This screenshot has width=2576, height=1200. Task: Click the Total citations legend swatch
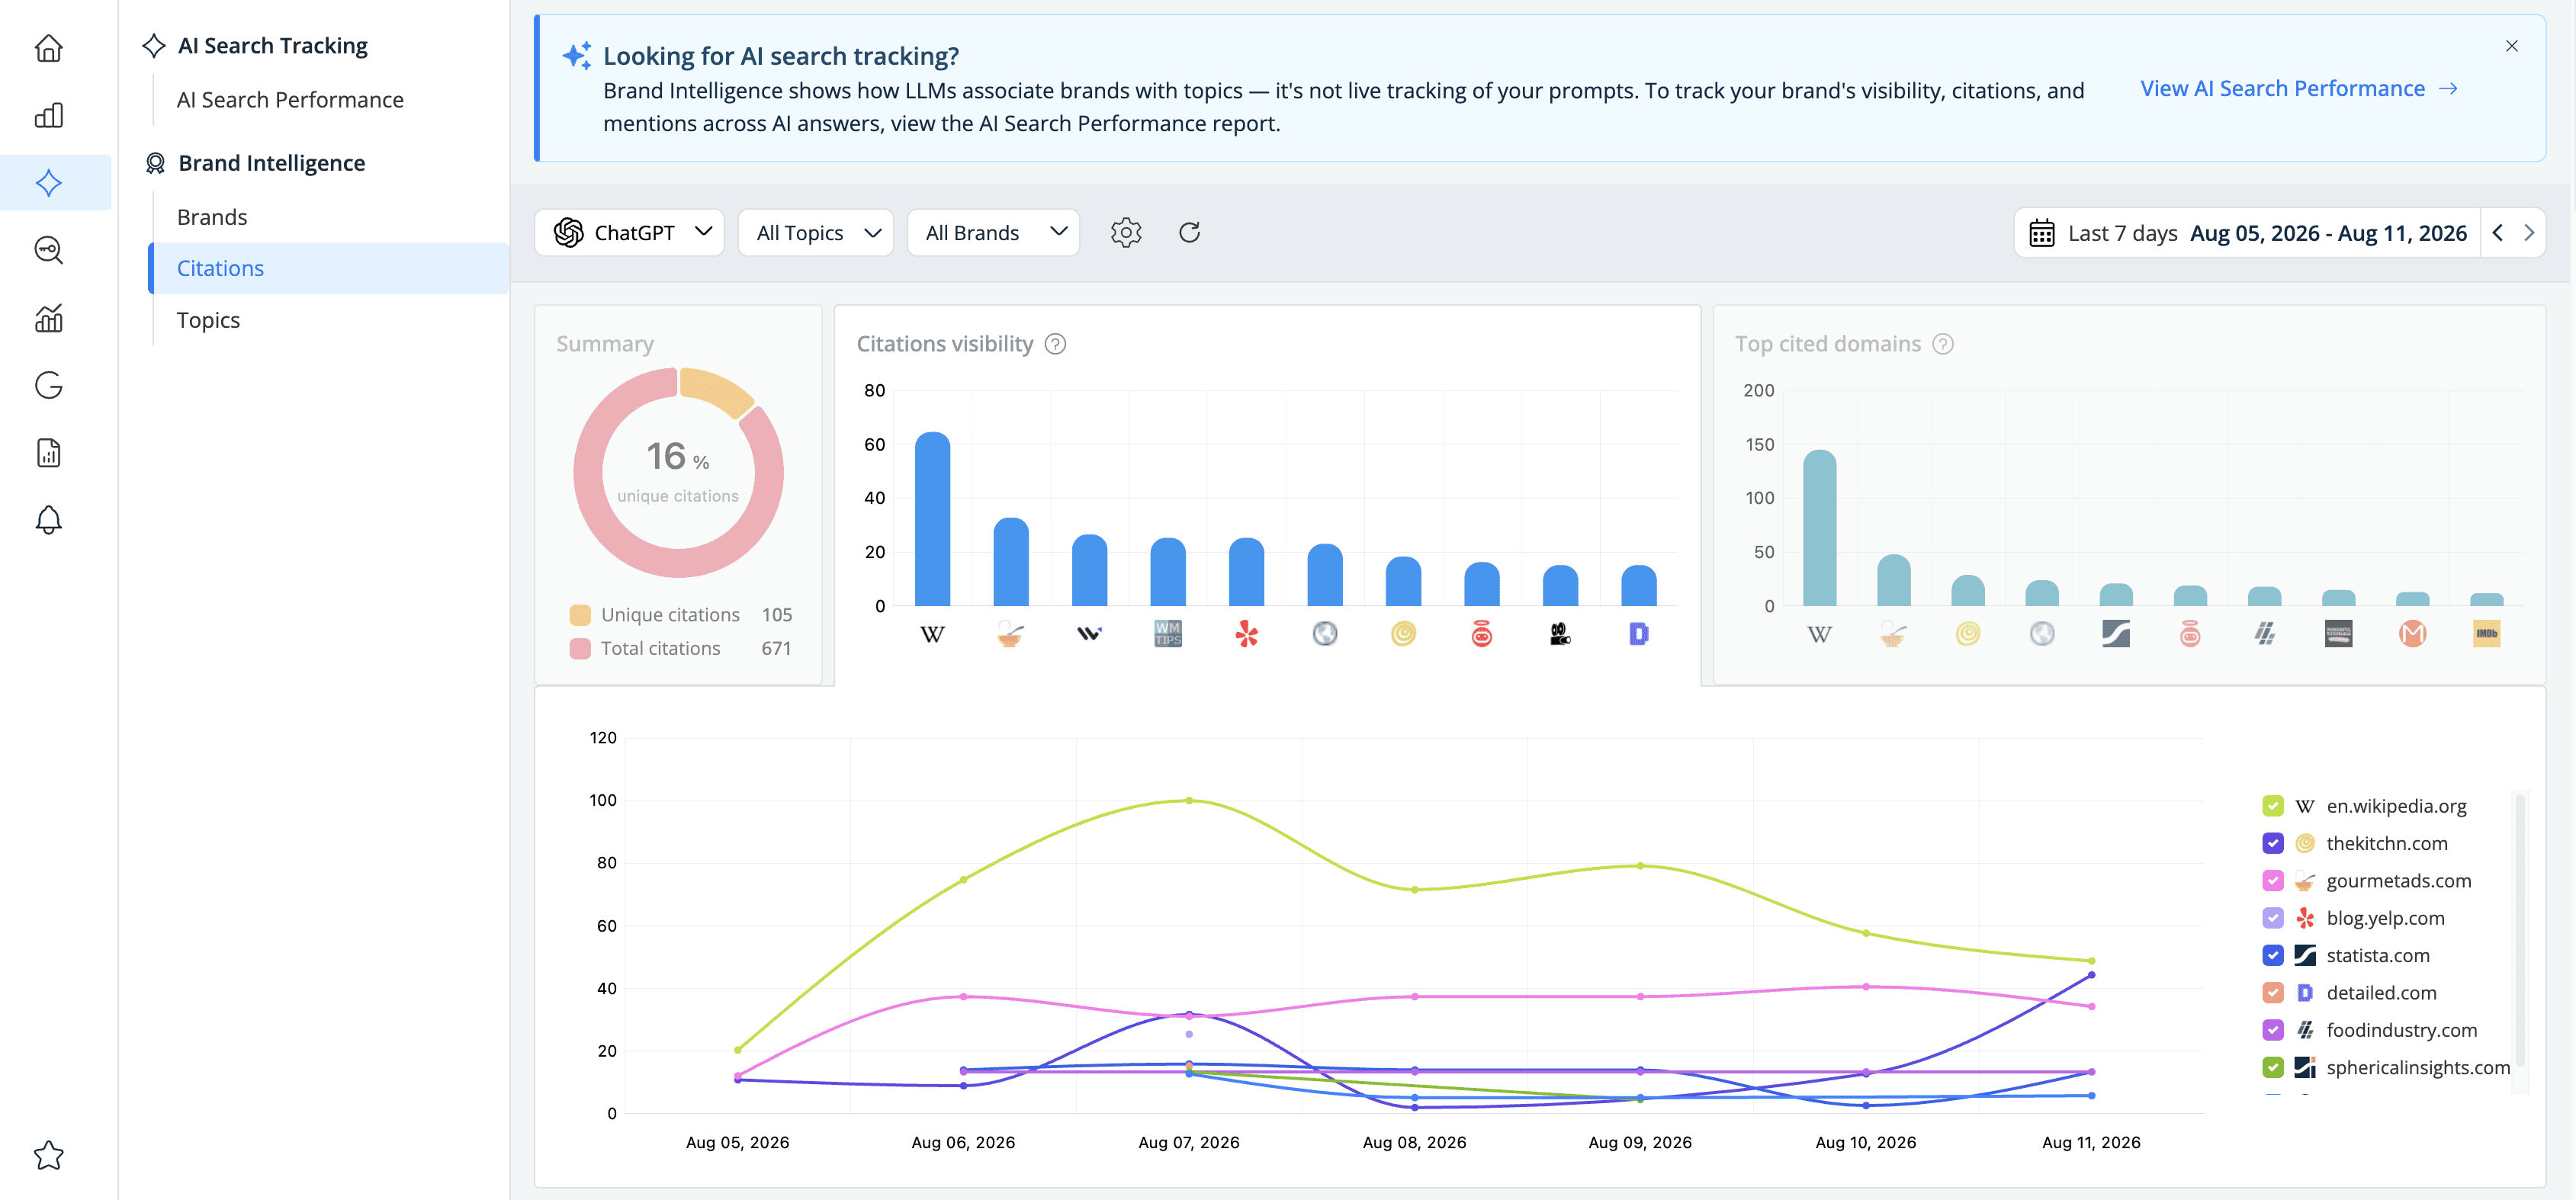click(x=580, y=649)
